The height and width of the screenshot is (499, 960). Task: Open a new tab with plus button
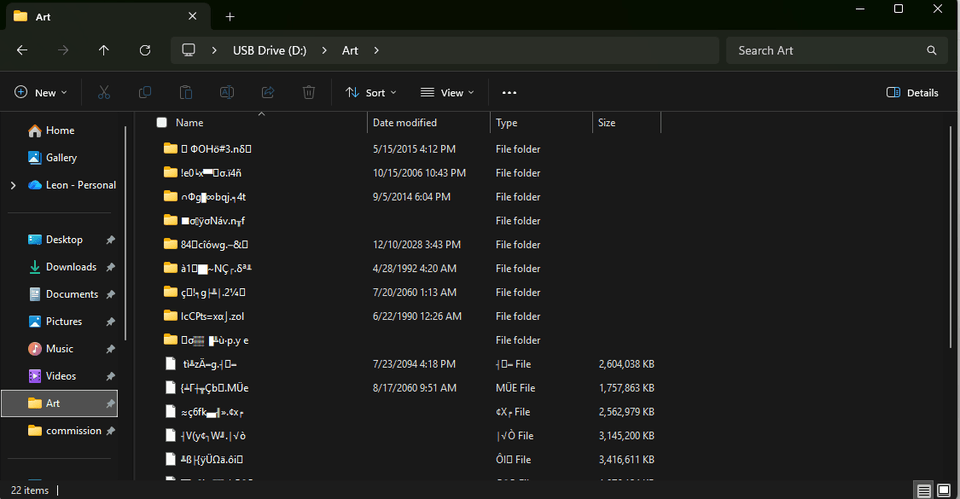pyautogui.click(x=230, y=17)
